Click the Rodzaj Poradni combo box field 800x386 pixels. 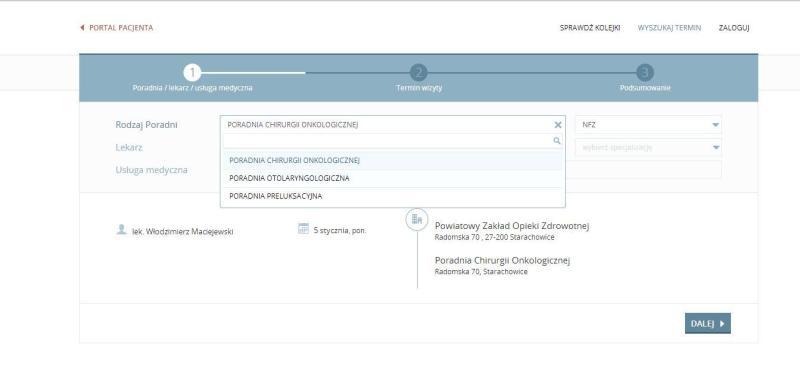[392, 125]
